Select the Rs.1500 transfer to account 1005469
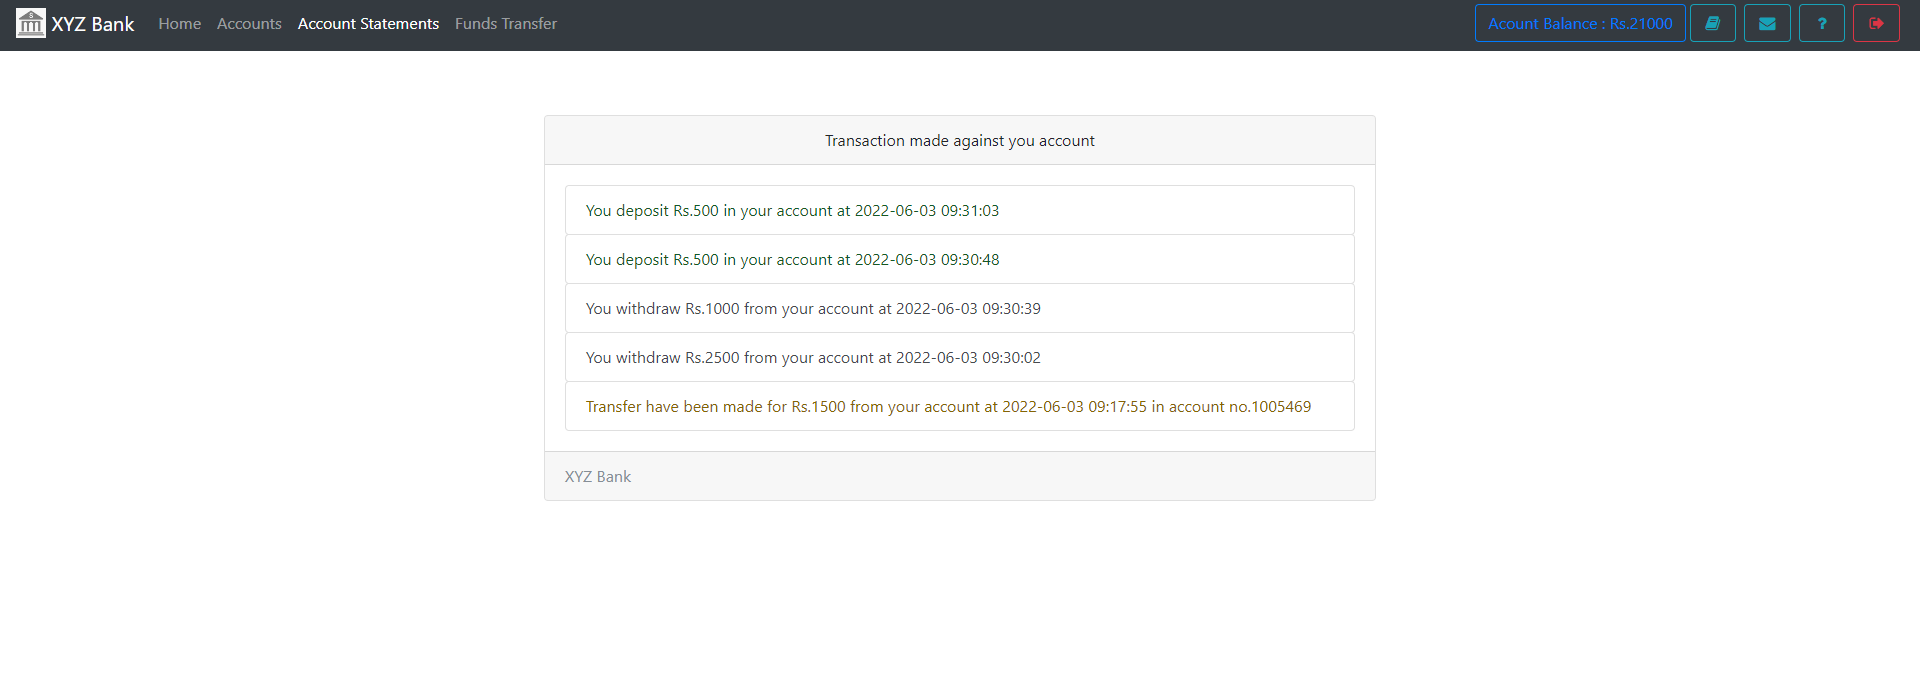1920x694 pixels. pos(960,406)
